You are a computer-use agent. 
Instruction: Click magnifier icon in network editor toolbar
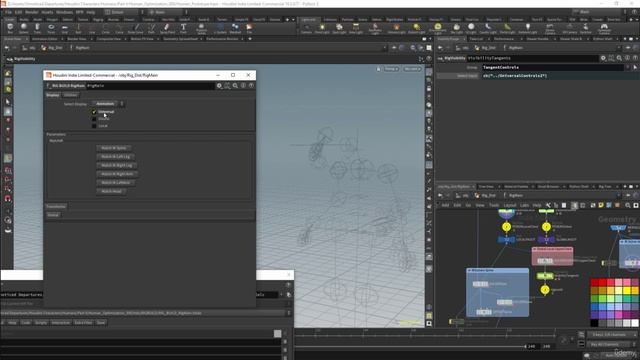628,205
